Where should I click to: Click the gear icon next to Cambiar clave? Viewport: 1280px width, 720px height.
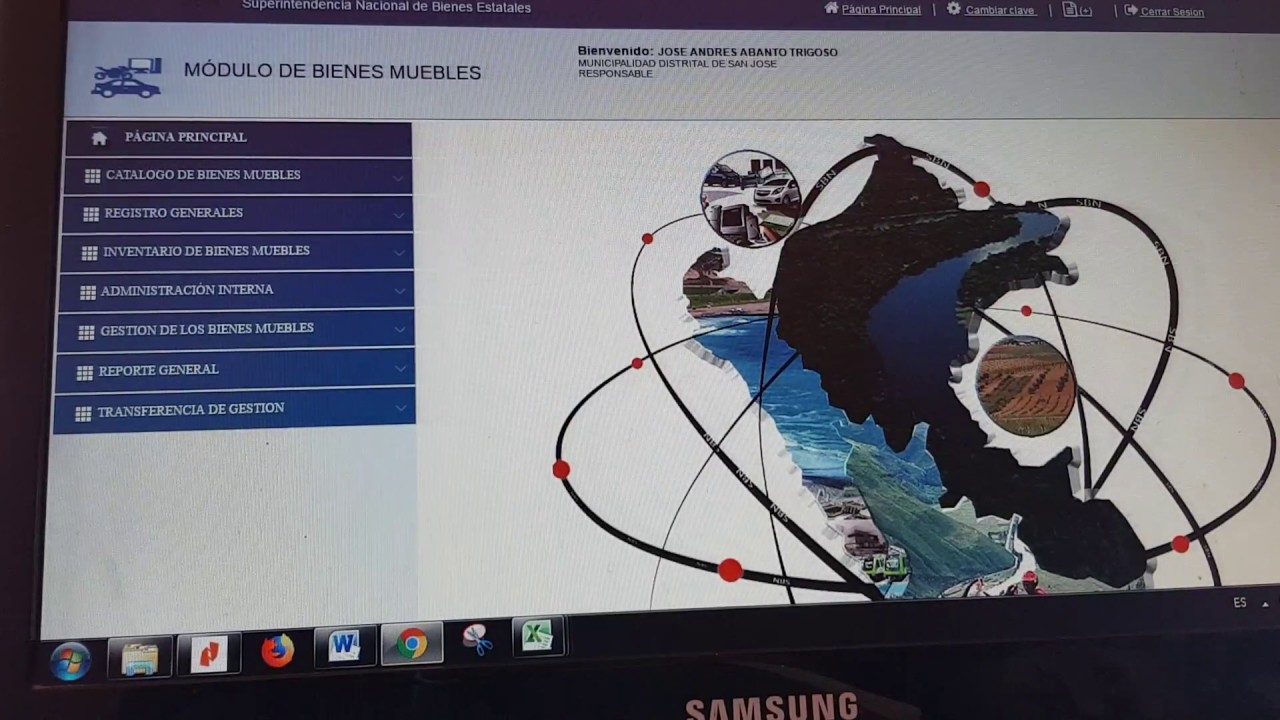[x=954, y=8]
